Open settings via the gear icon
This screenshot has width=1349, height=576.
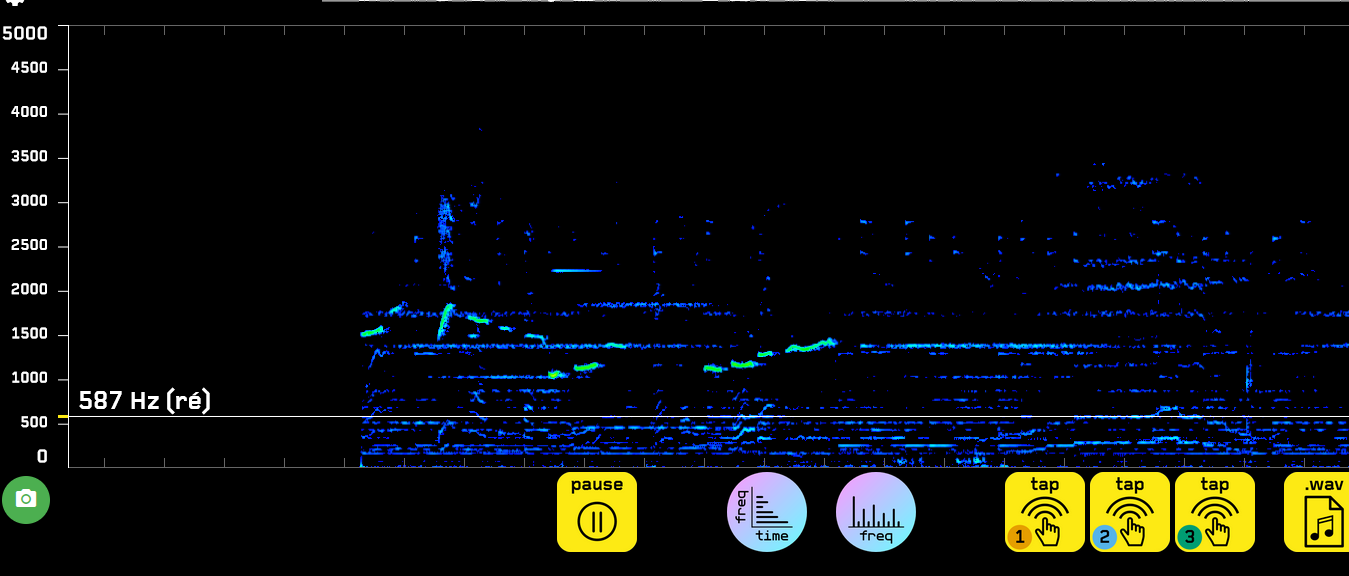pos(16,3)
